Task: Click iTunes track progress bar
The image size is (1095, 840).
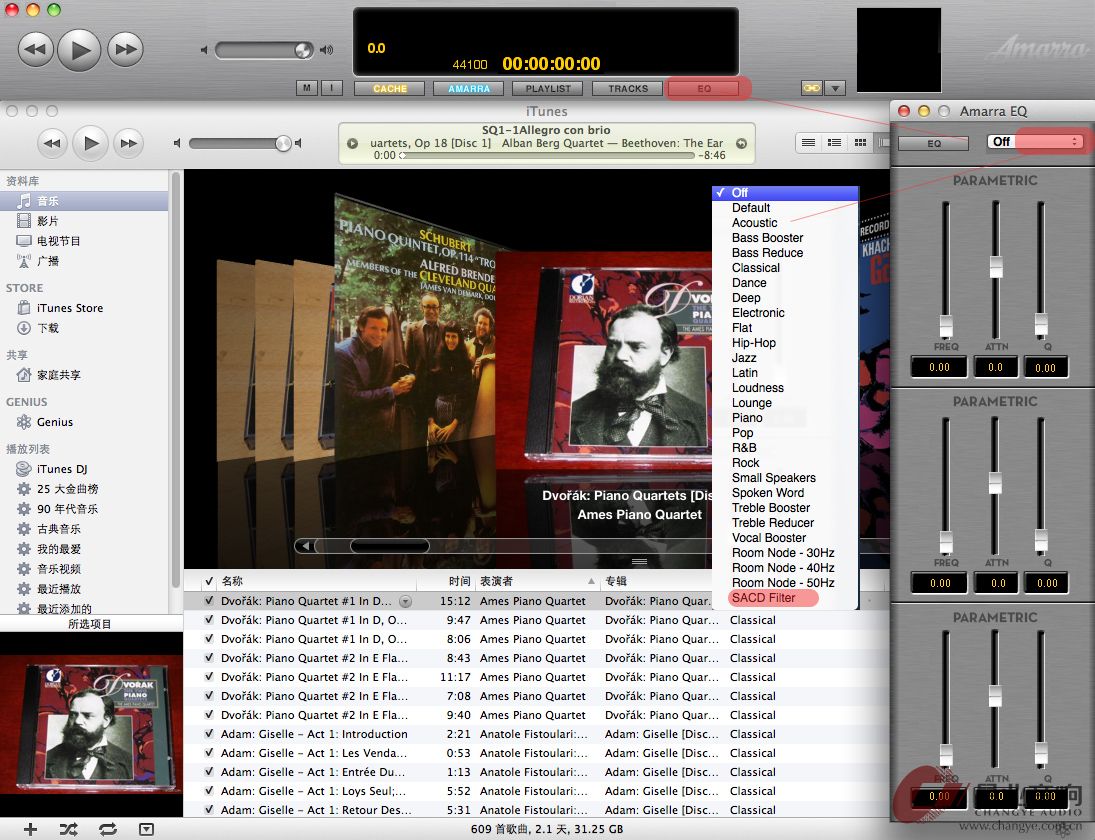Action: (x=548, y=156)
